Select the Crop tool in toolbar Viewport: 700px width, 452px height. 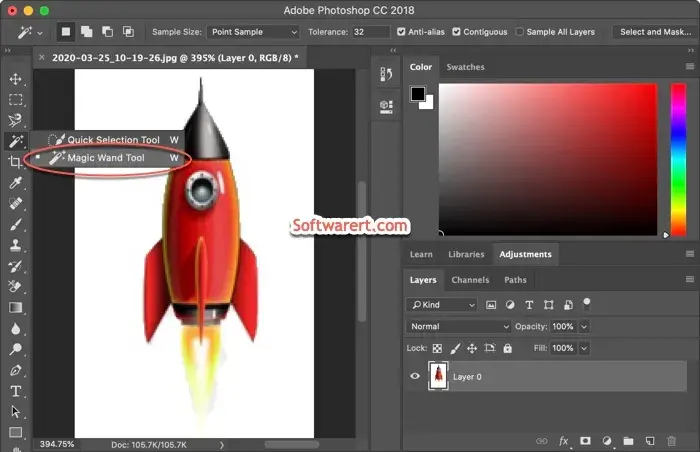pos(16,162)
